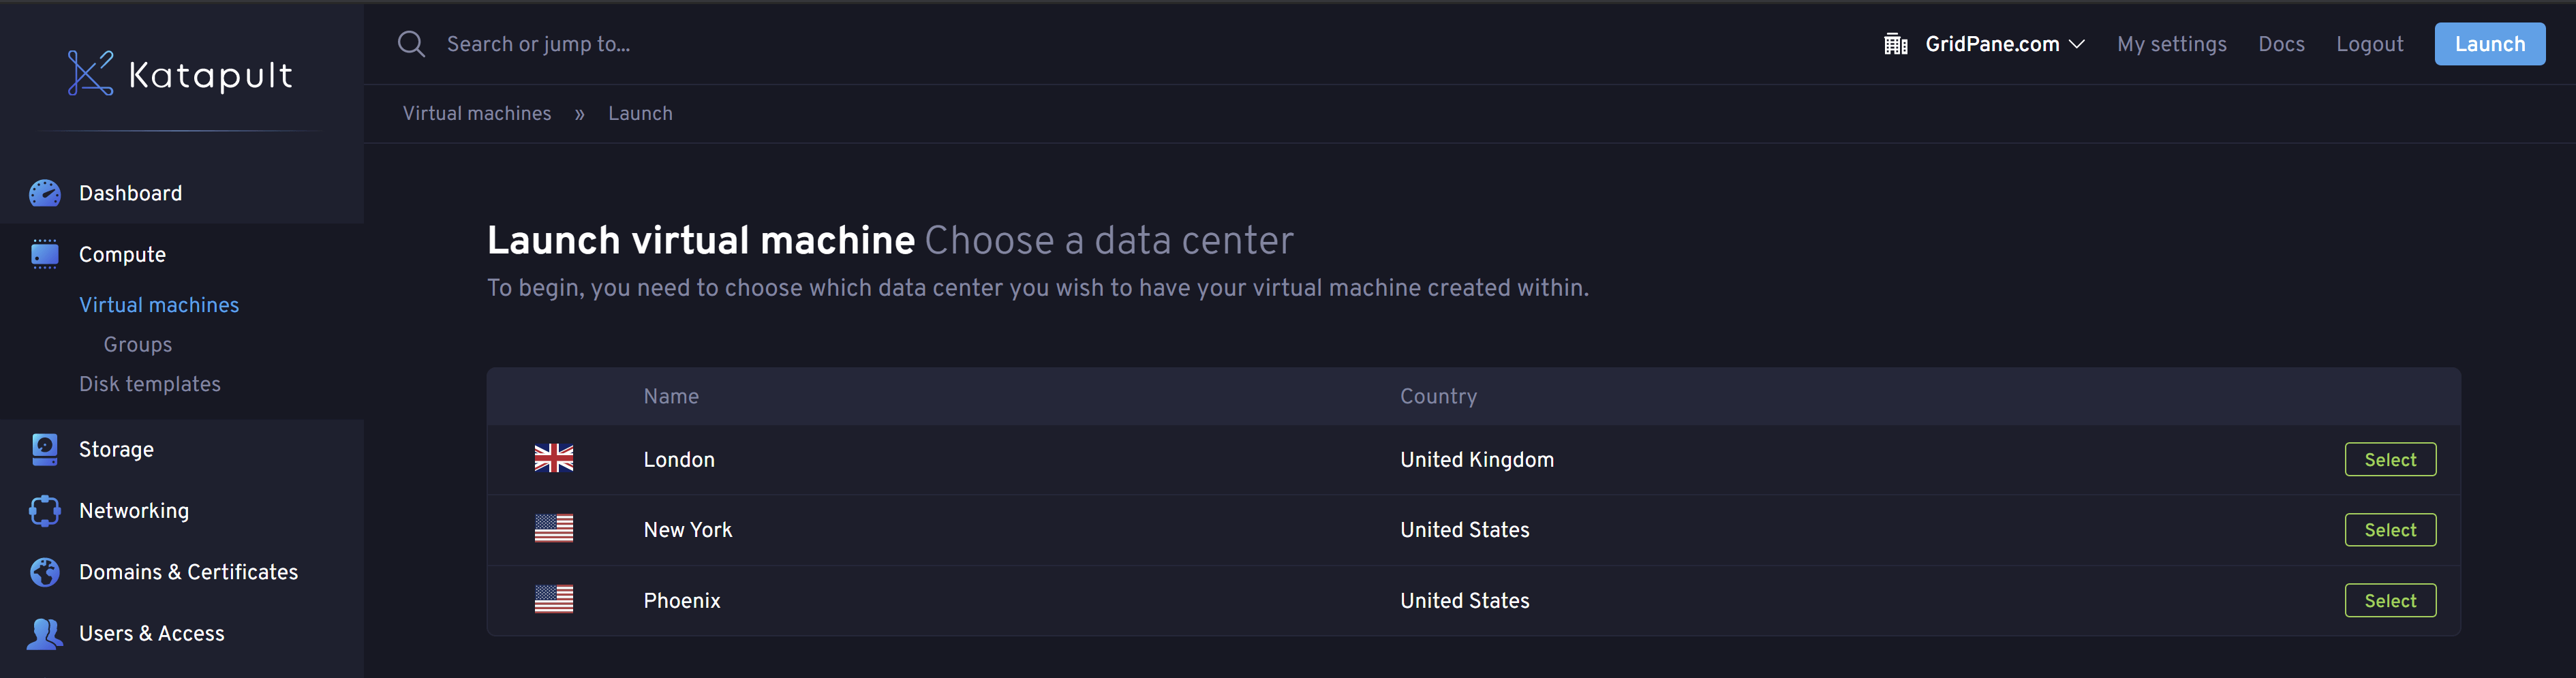Select the New York data center
2576x678 pixels.
coord(2390,530)
